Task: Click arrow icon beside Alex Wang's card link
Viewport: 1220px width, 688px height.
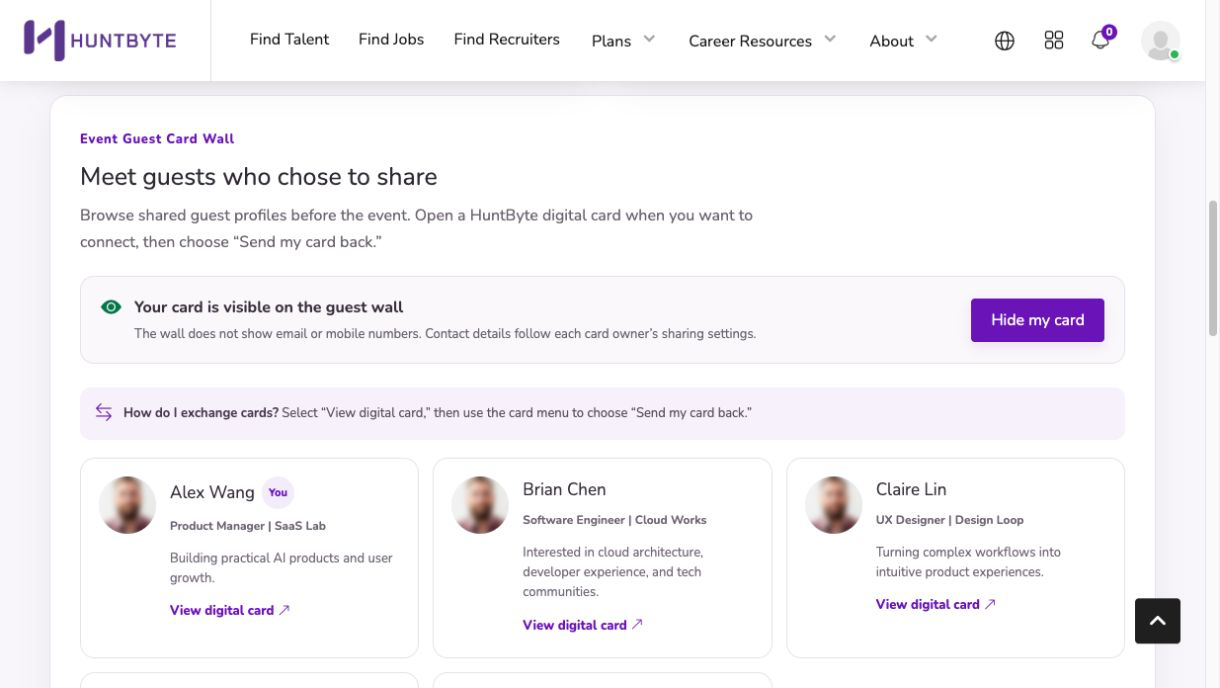Action: pos(284,610)
